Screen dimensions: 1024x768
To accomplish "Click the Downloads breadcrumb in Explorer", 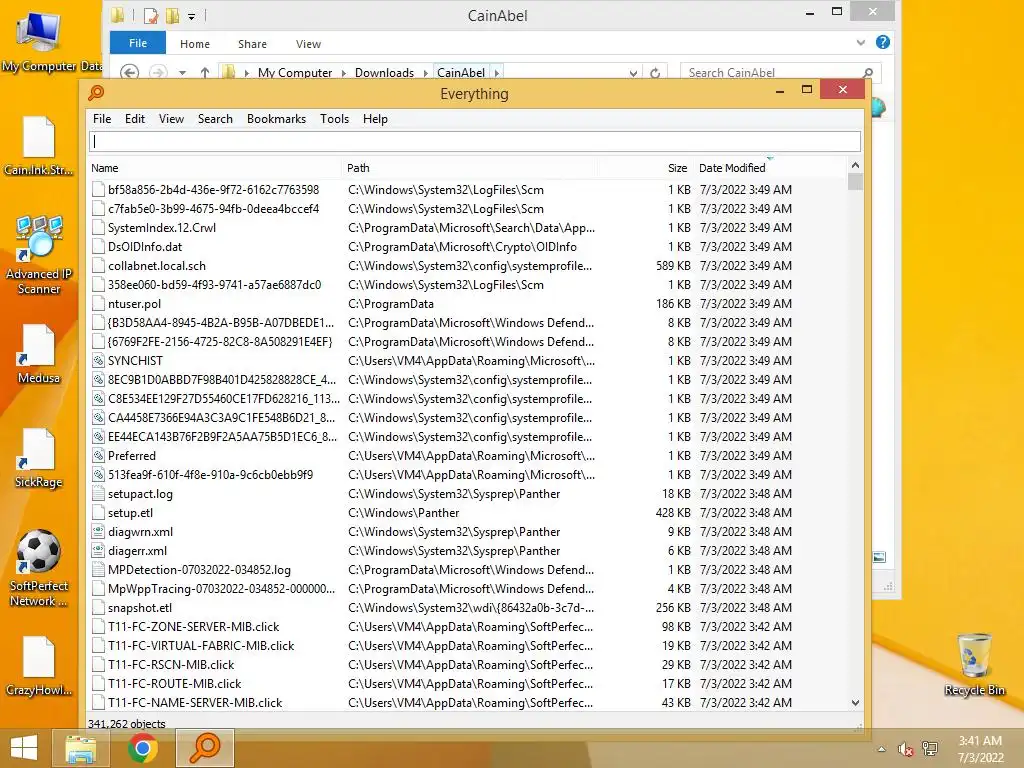I will [x=384, y=73].
